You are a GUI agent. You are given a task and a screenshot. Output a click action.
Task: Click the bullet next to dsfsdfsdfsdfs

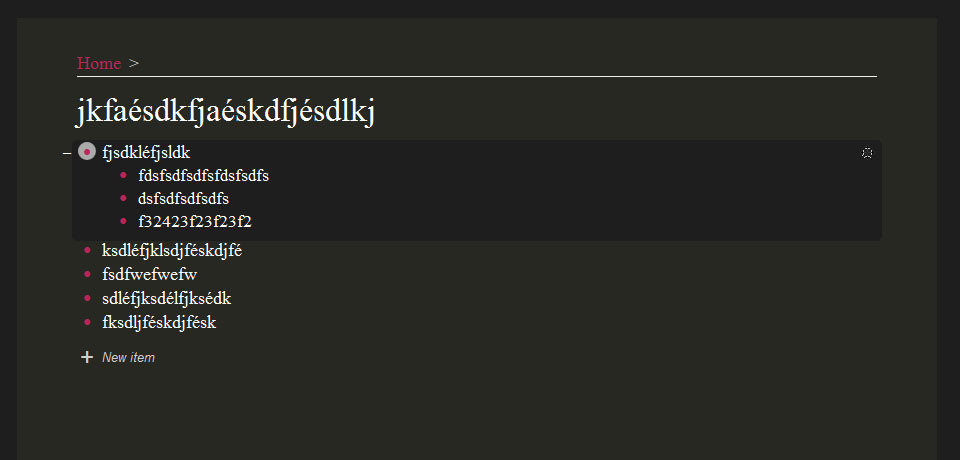coord(123,198)
